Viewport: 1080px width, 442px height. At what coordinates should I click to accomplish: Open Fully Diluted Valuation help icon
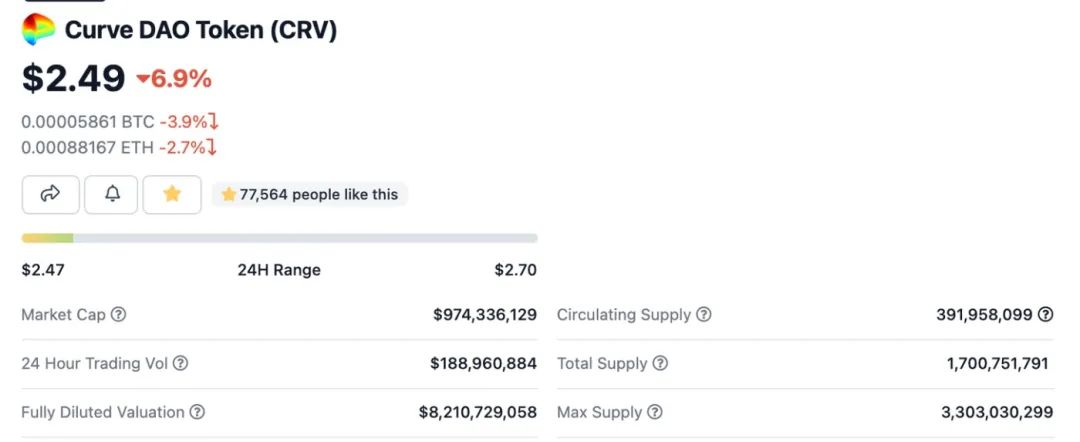pos(197,412)
